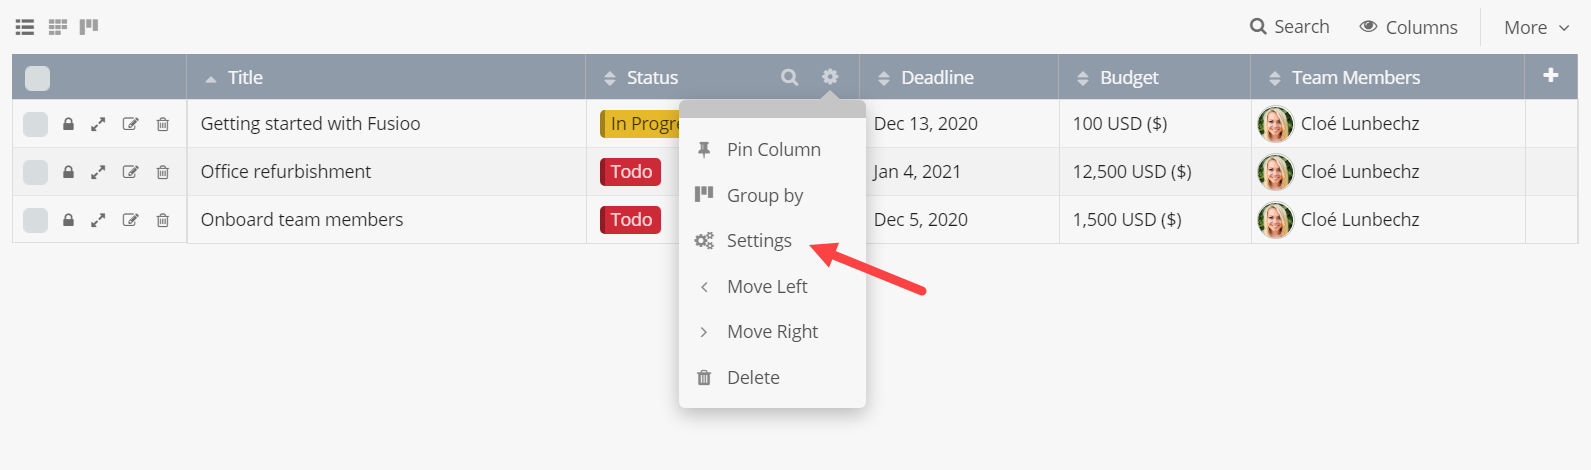The height and width of the screenshot is (470, 1591).
Task: Open the More dropdown menu
Action: pyautogui.click(x=1536, y=28)
